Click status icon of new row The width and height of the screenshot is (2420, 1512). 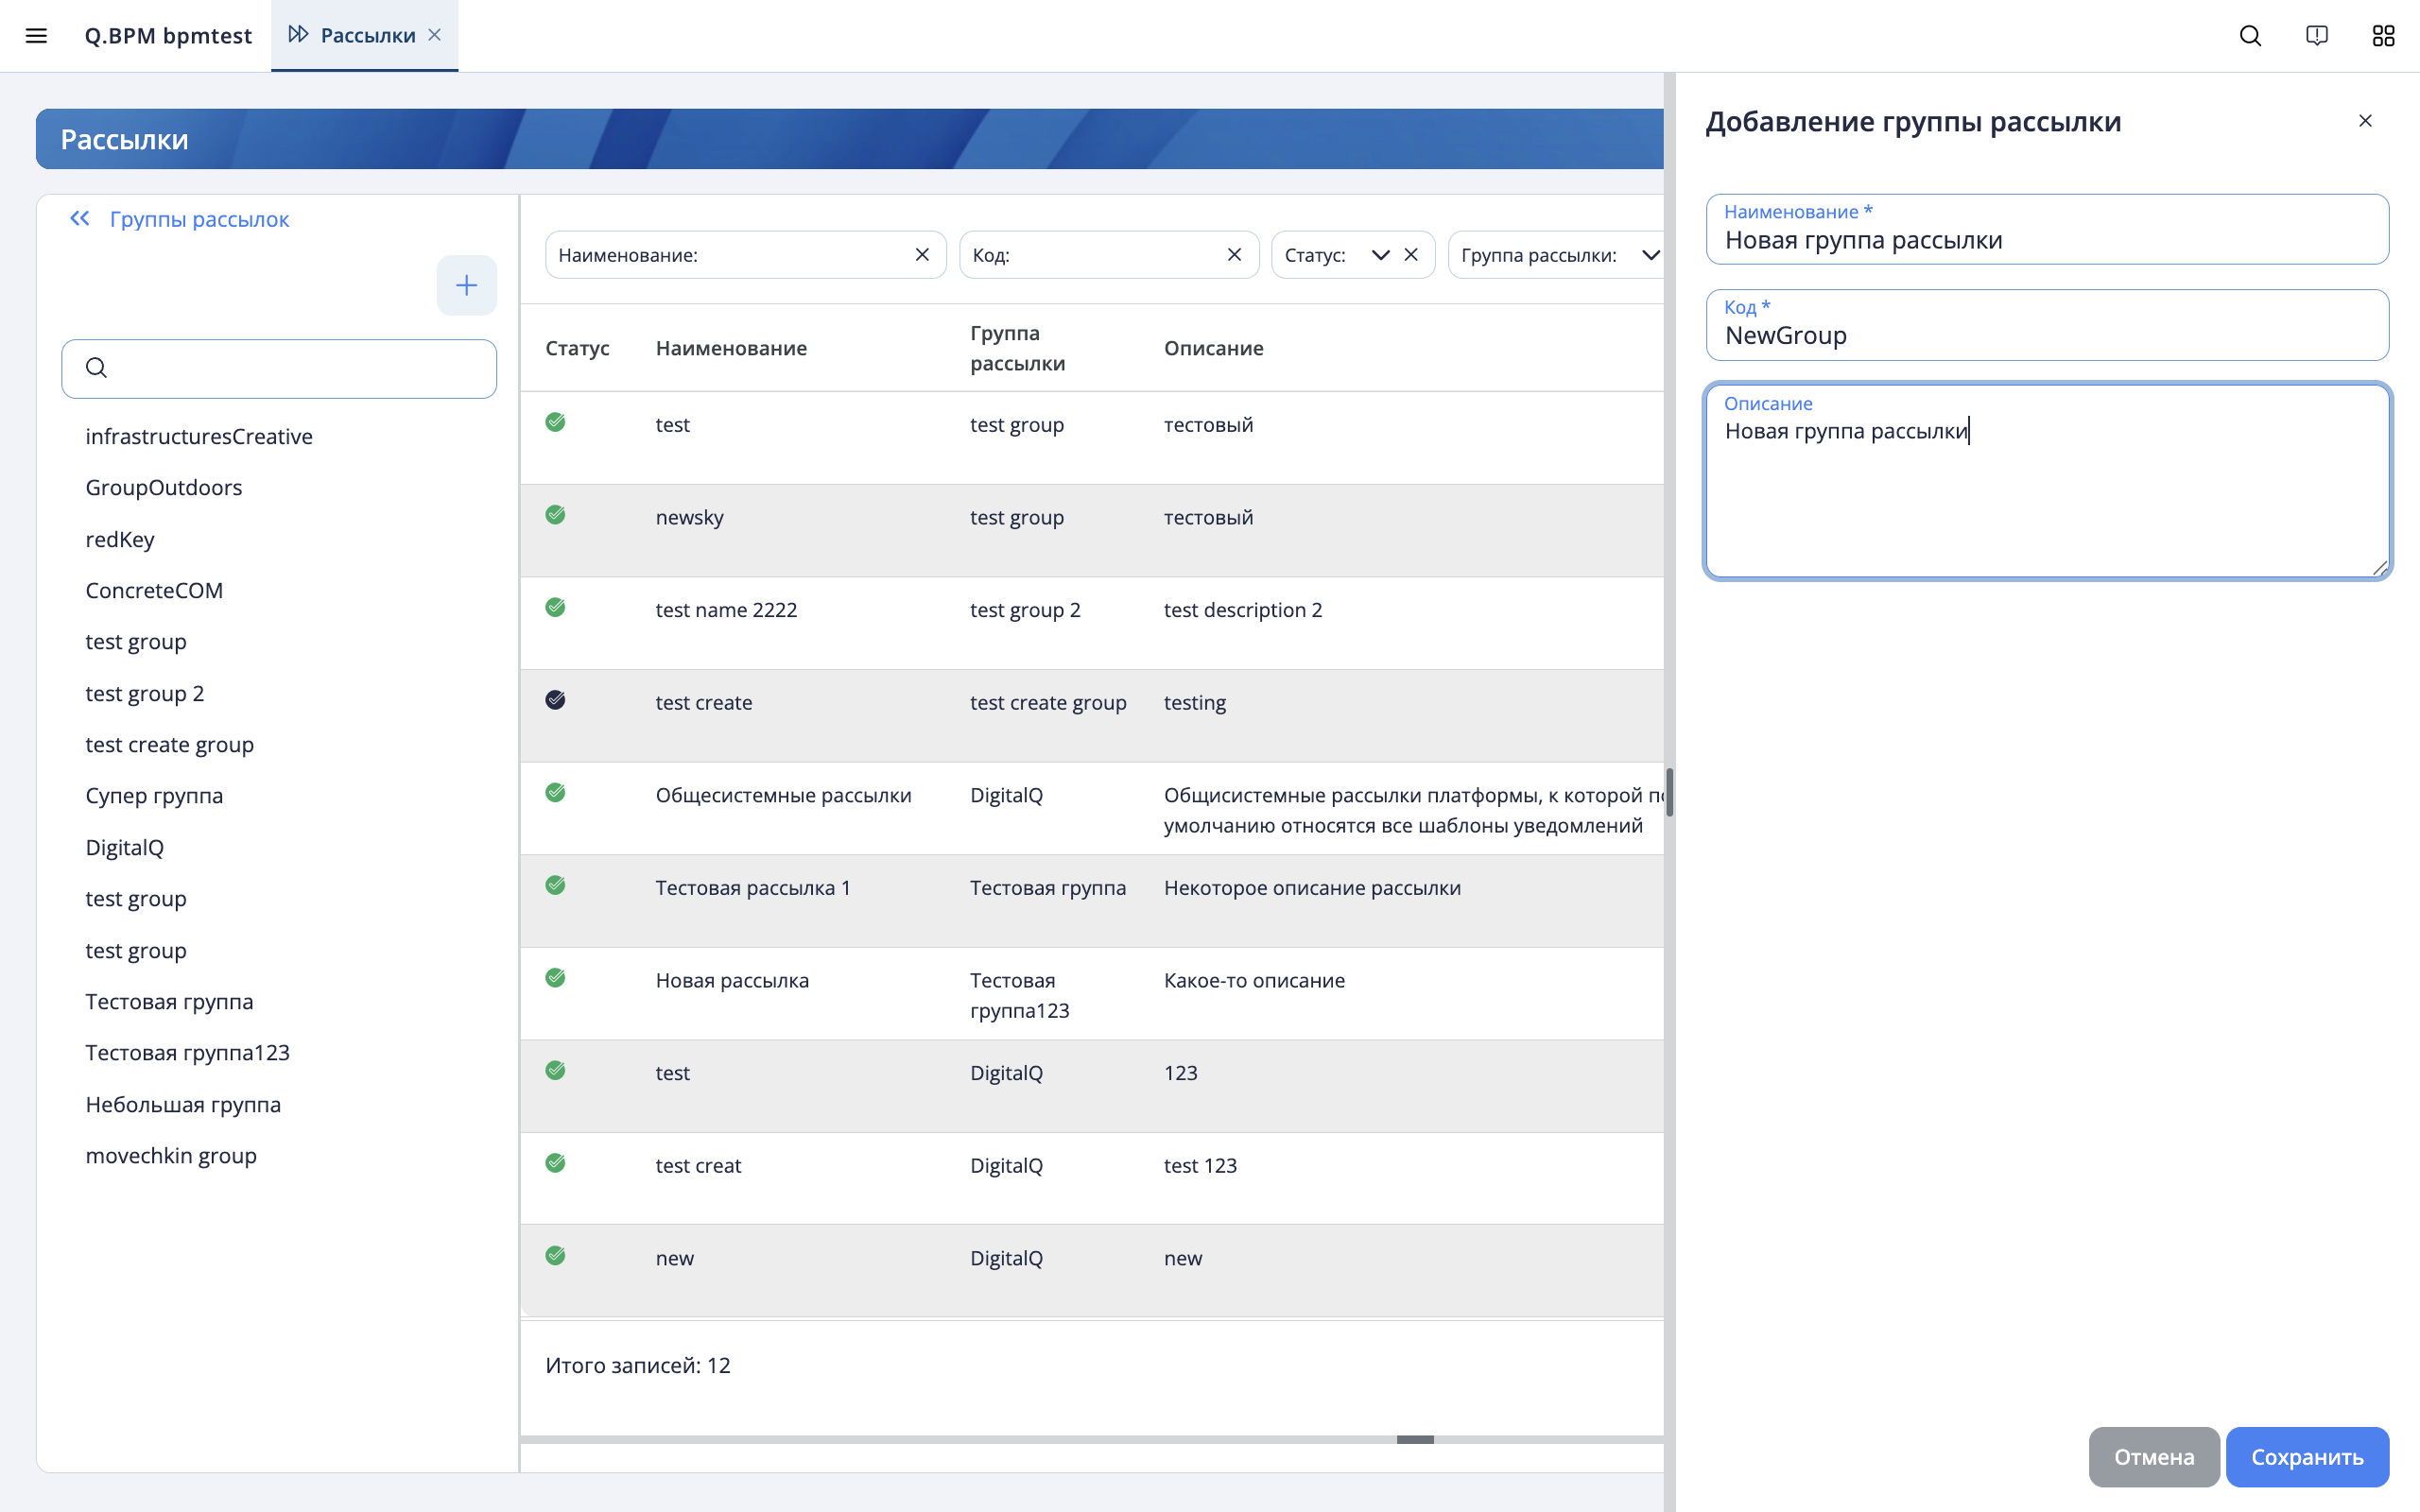click(x=556, y=1256)
